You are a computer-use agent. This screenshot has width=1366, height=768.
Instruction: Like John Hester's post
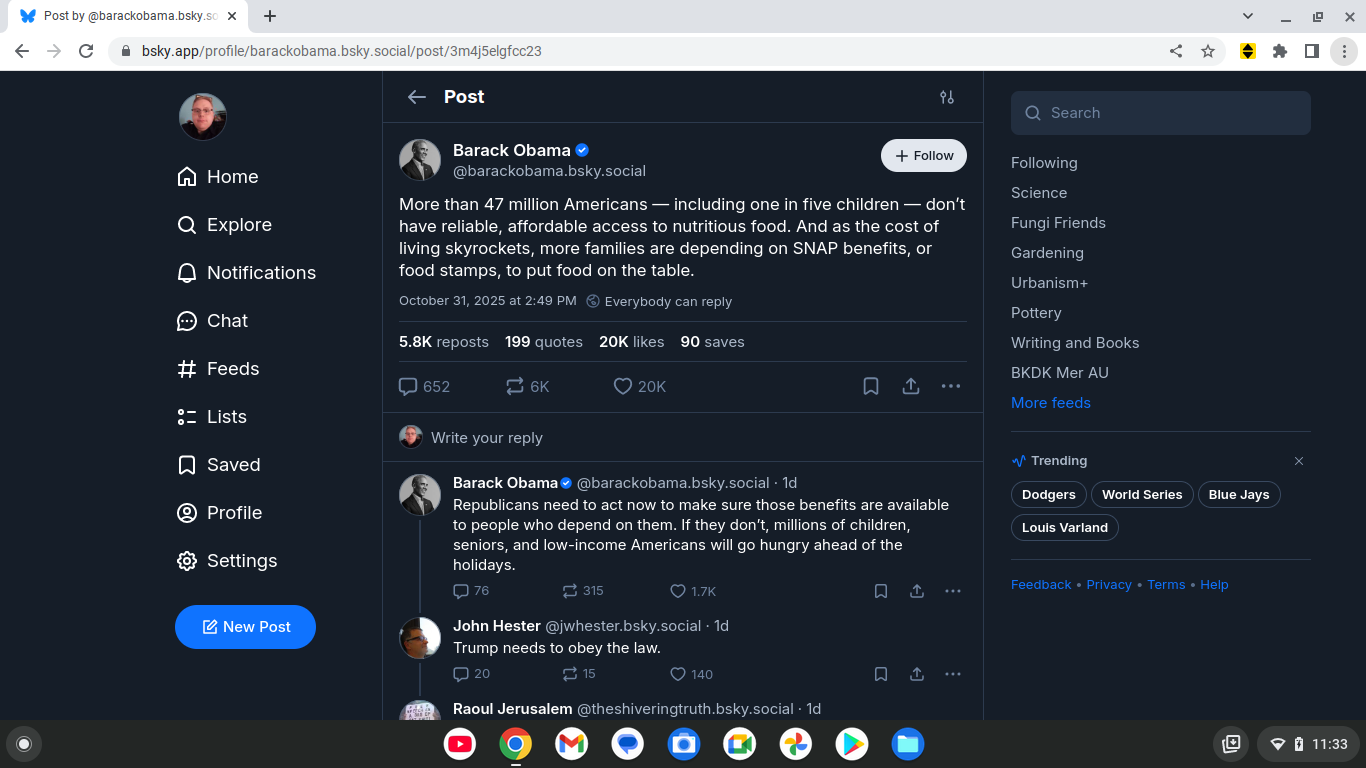pos(691,674)
